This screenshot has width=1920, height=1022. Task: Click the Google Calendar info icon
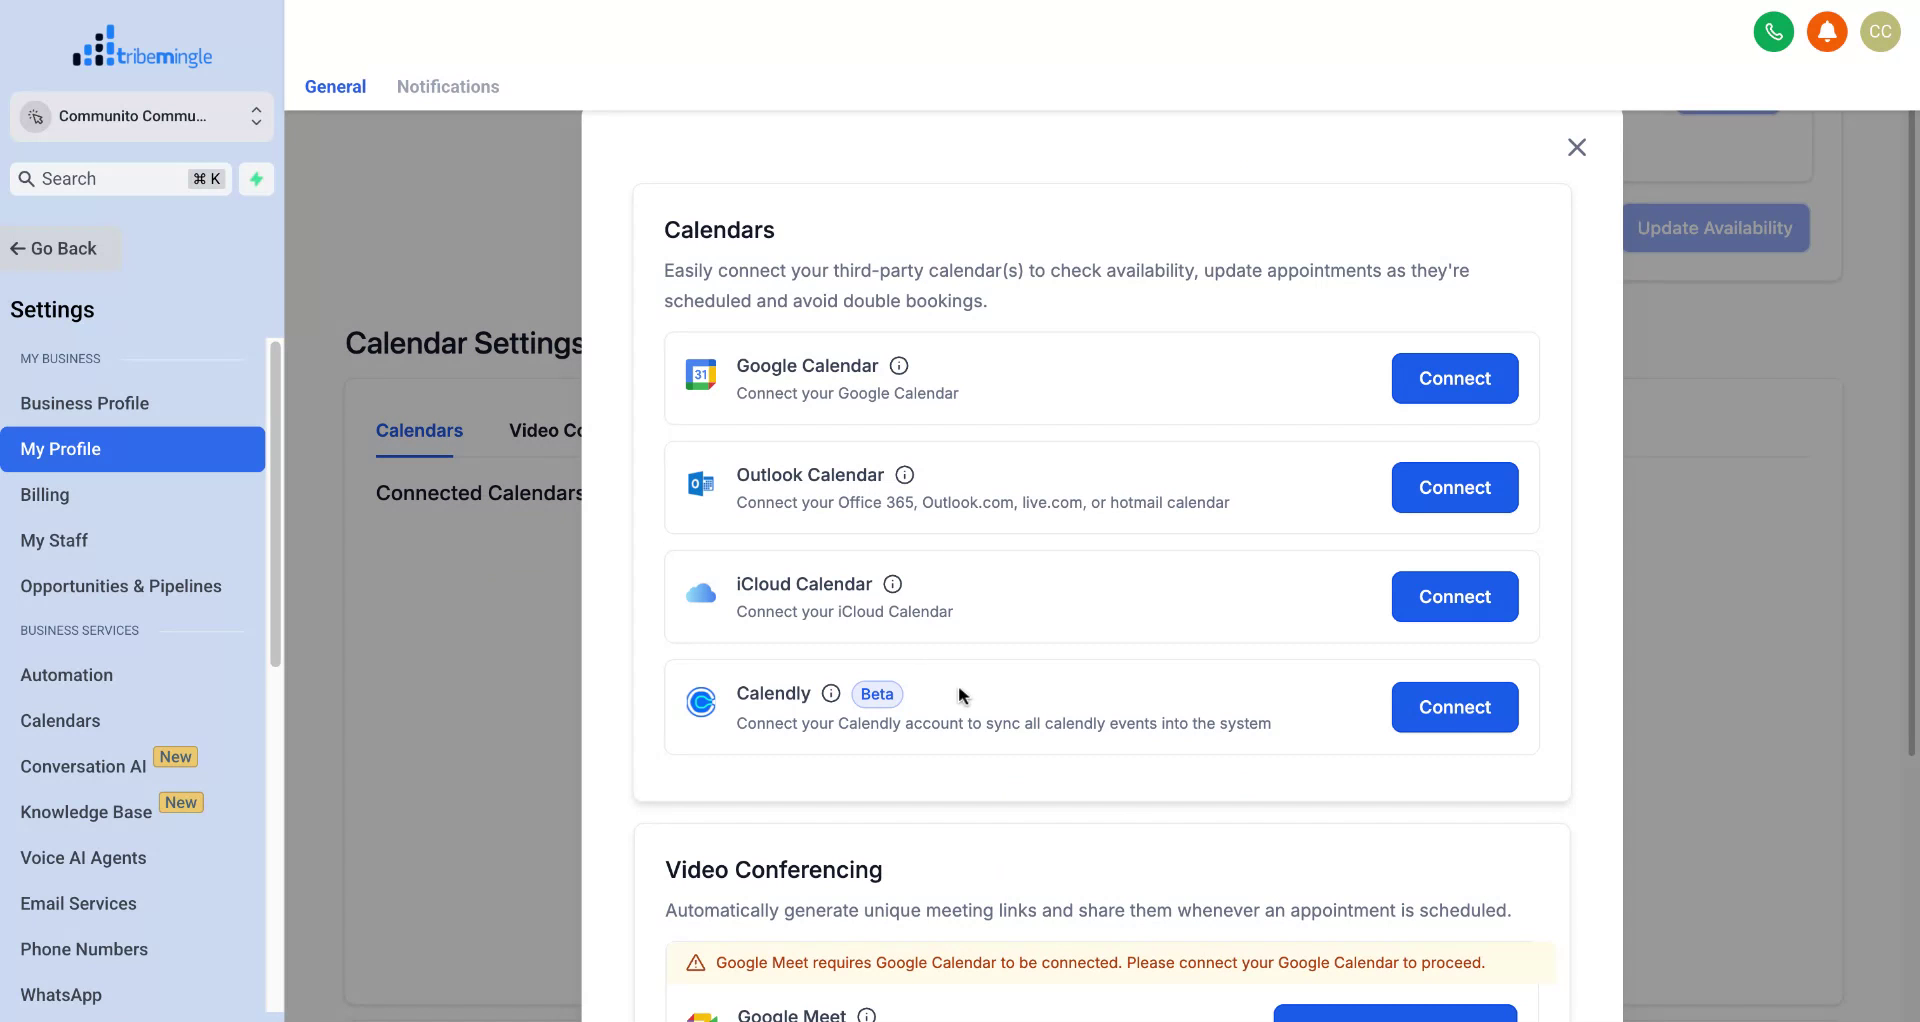[898, 365]
